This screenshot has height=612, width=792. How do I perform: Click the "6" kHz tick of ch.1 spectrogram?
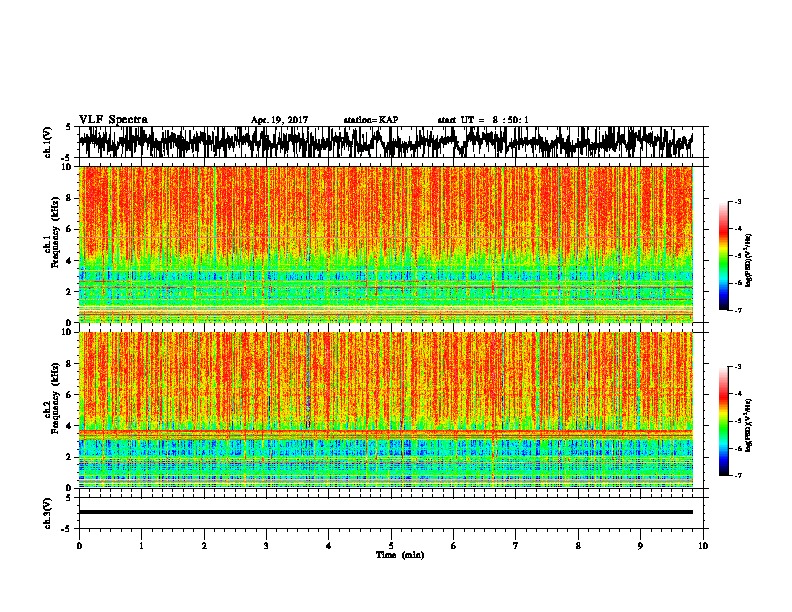pos(69,230)
